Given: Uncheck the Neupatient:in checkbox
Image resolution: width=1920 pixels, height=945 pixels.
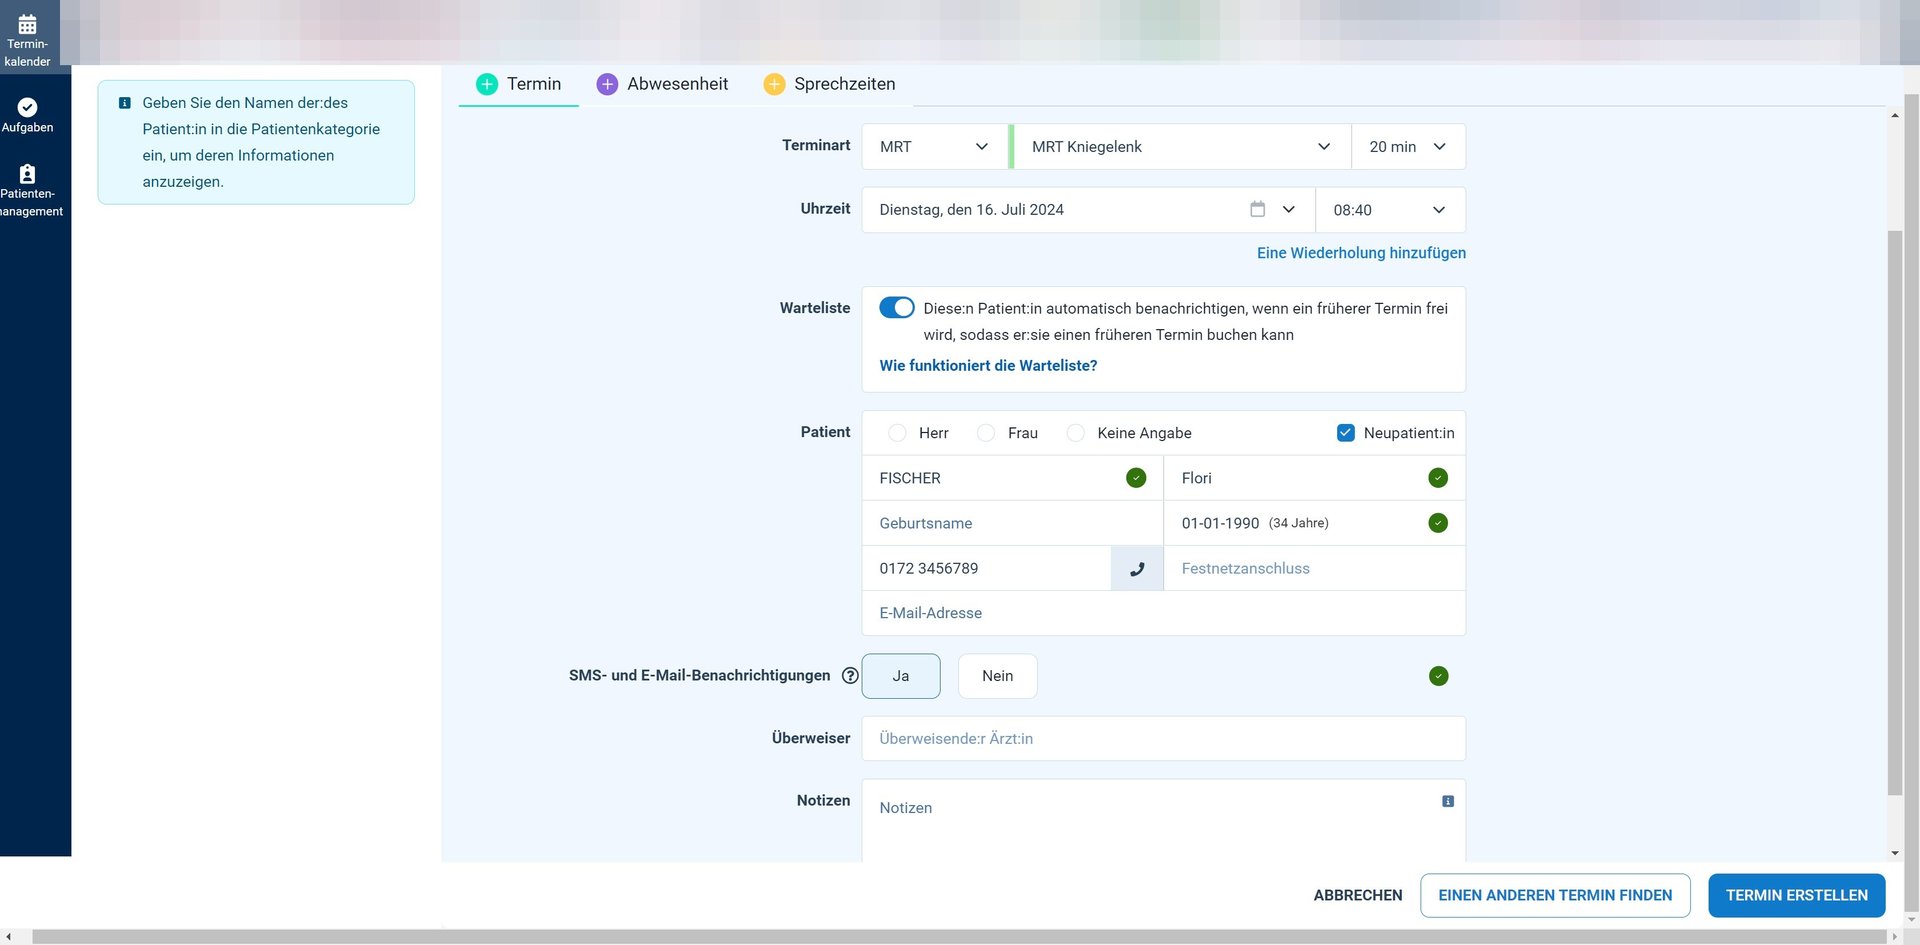Looking at the screenshot, I should (1346, 433).
